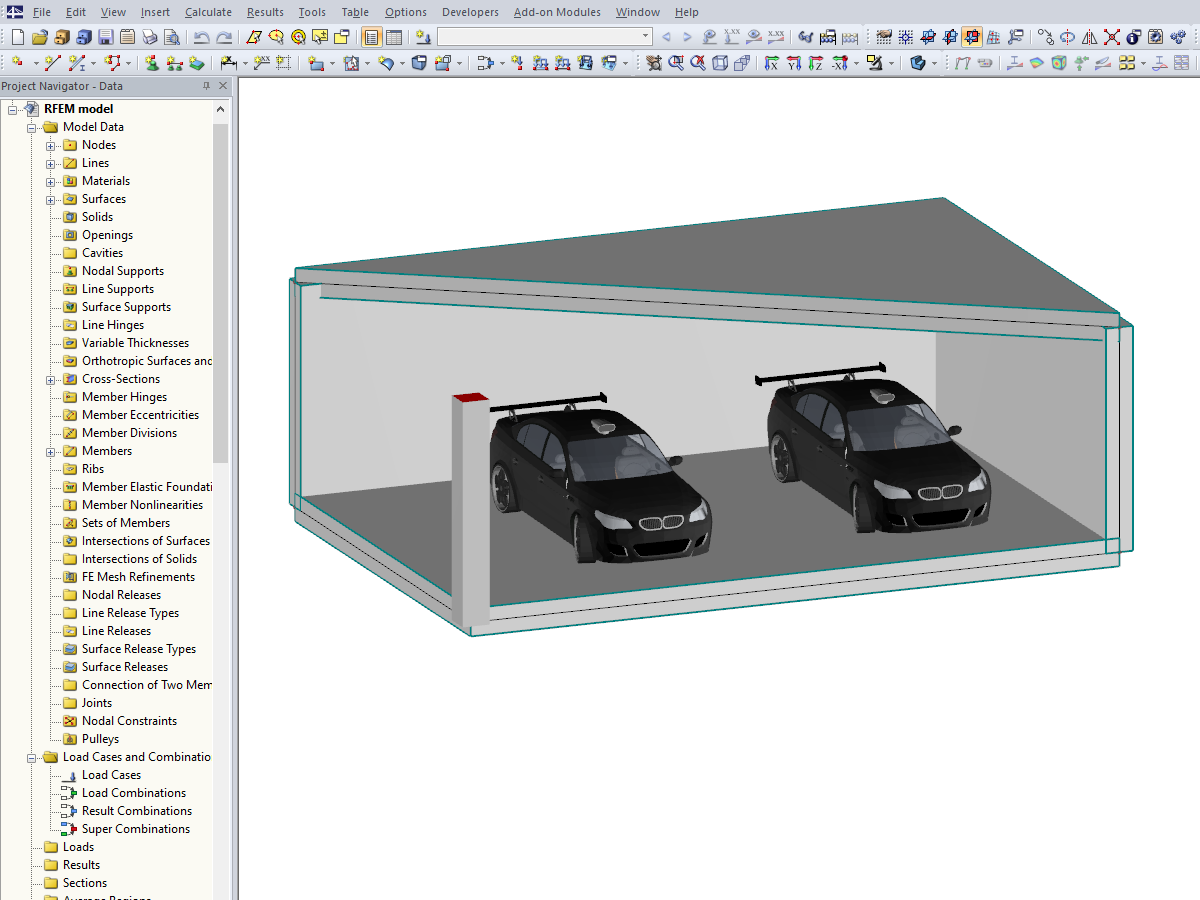Click the Print preview icon
Screen dimensions: 1200x900
pos(171,37)
